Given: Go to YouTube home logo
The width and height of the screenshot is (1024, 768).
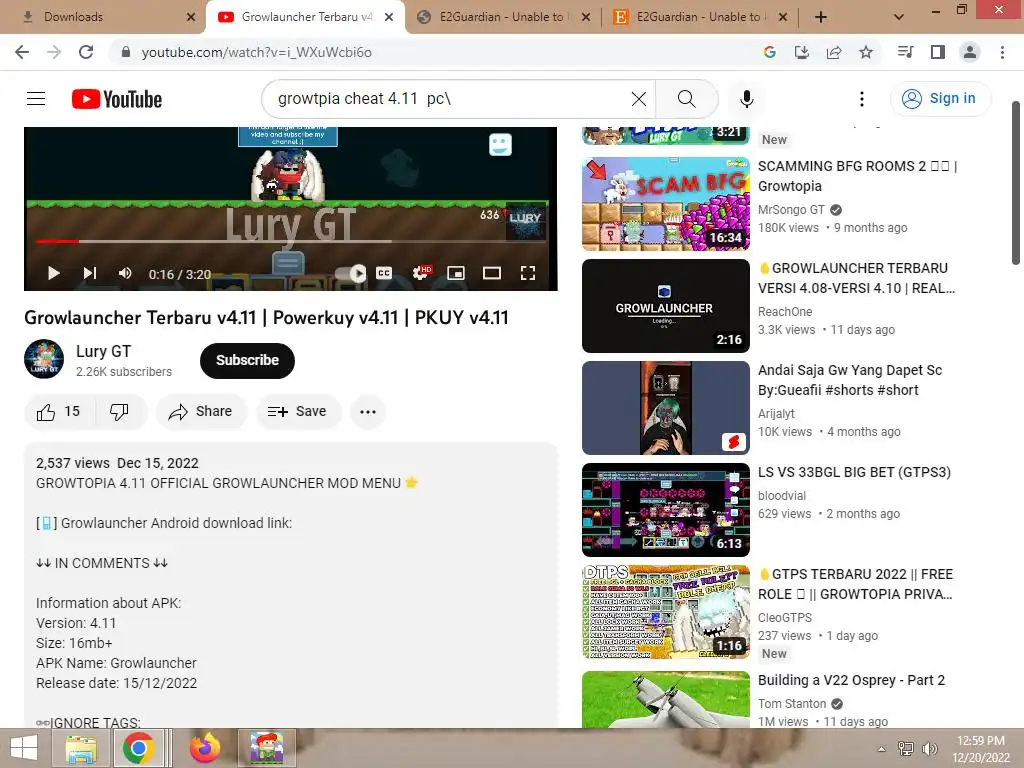Looking at the screenshot, I should (117, 99).
